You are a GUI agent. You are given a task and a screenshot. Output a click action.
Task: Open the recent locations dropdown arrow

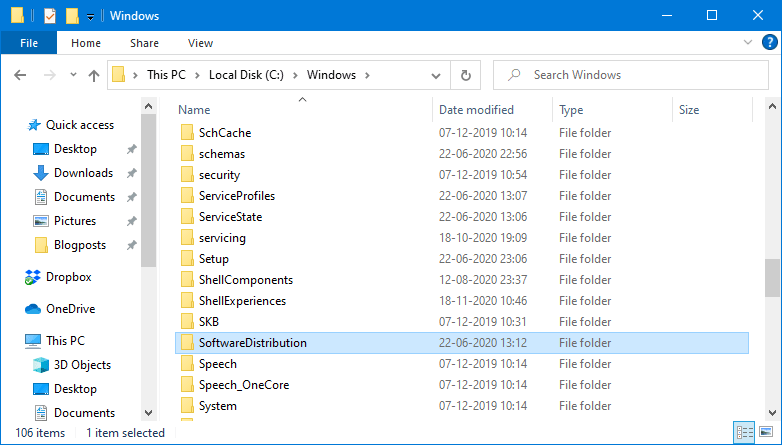tap(73, 75)
